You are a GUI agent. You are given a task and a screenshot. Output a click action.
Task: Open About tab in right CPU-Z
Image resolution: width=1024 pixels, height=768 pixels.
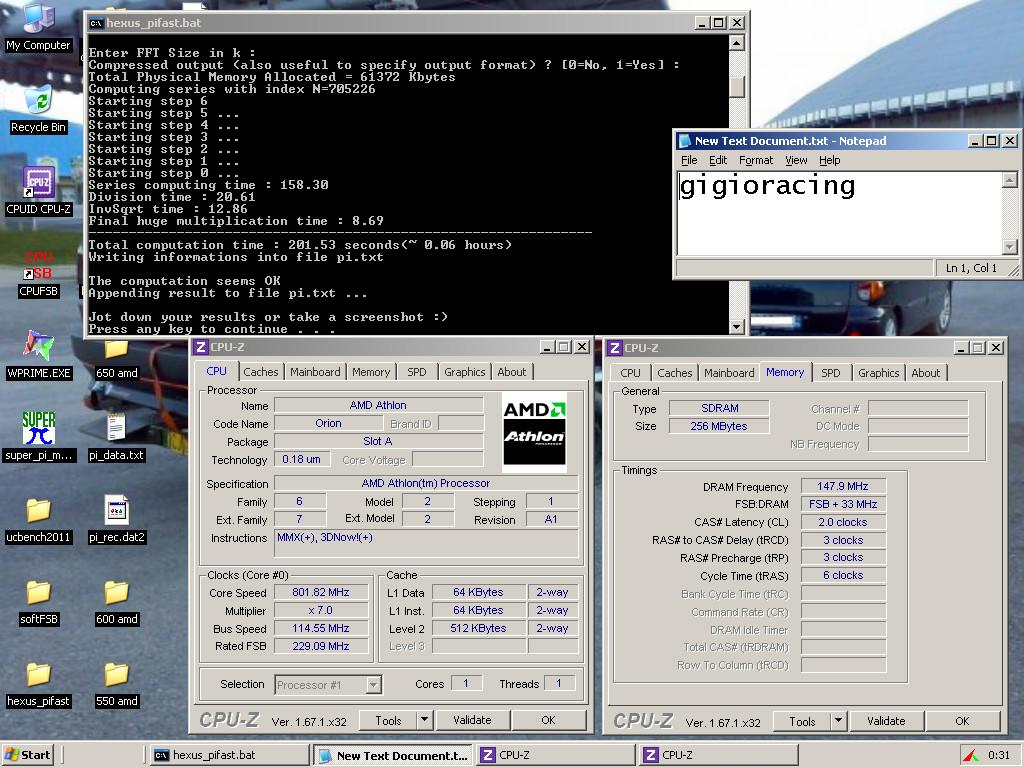(x=925, y=373)
